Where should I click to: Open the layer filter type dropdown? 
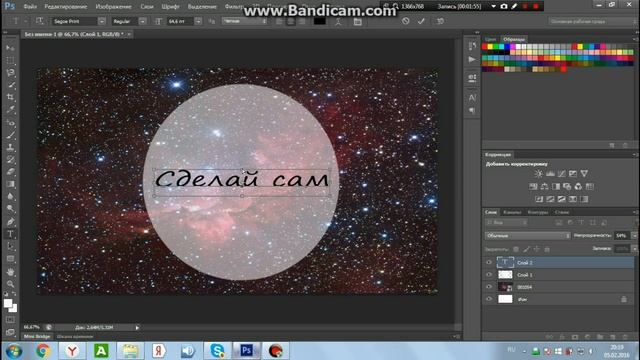pos(506,222)
